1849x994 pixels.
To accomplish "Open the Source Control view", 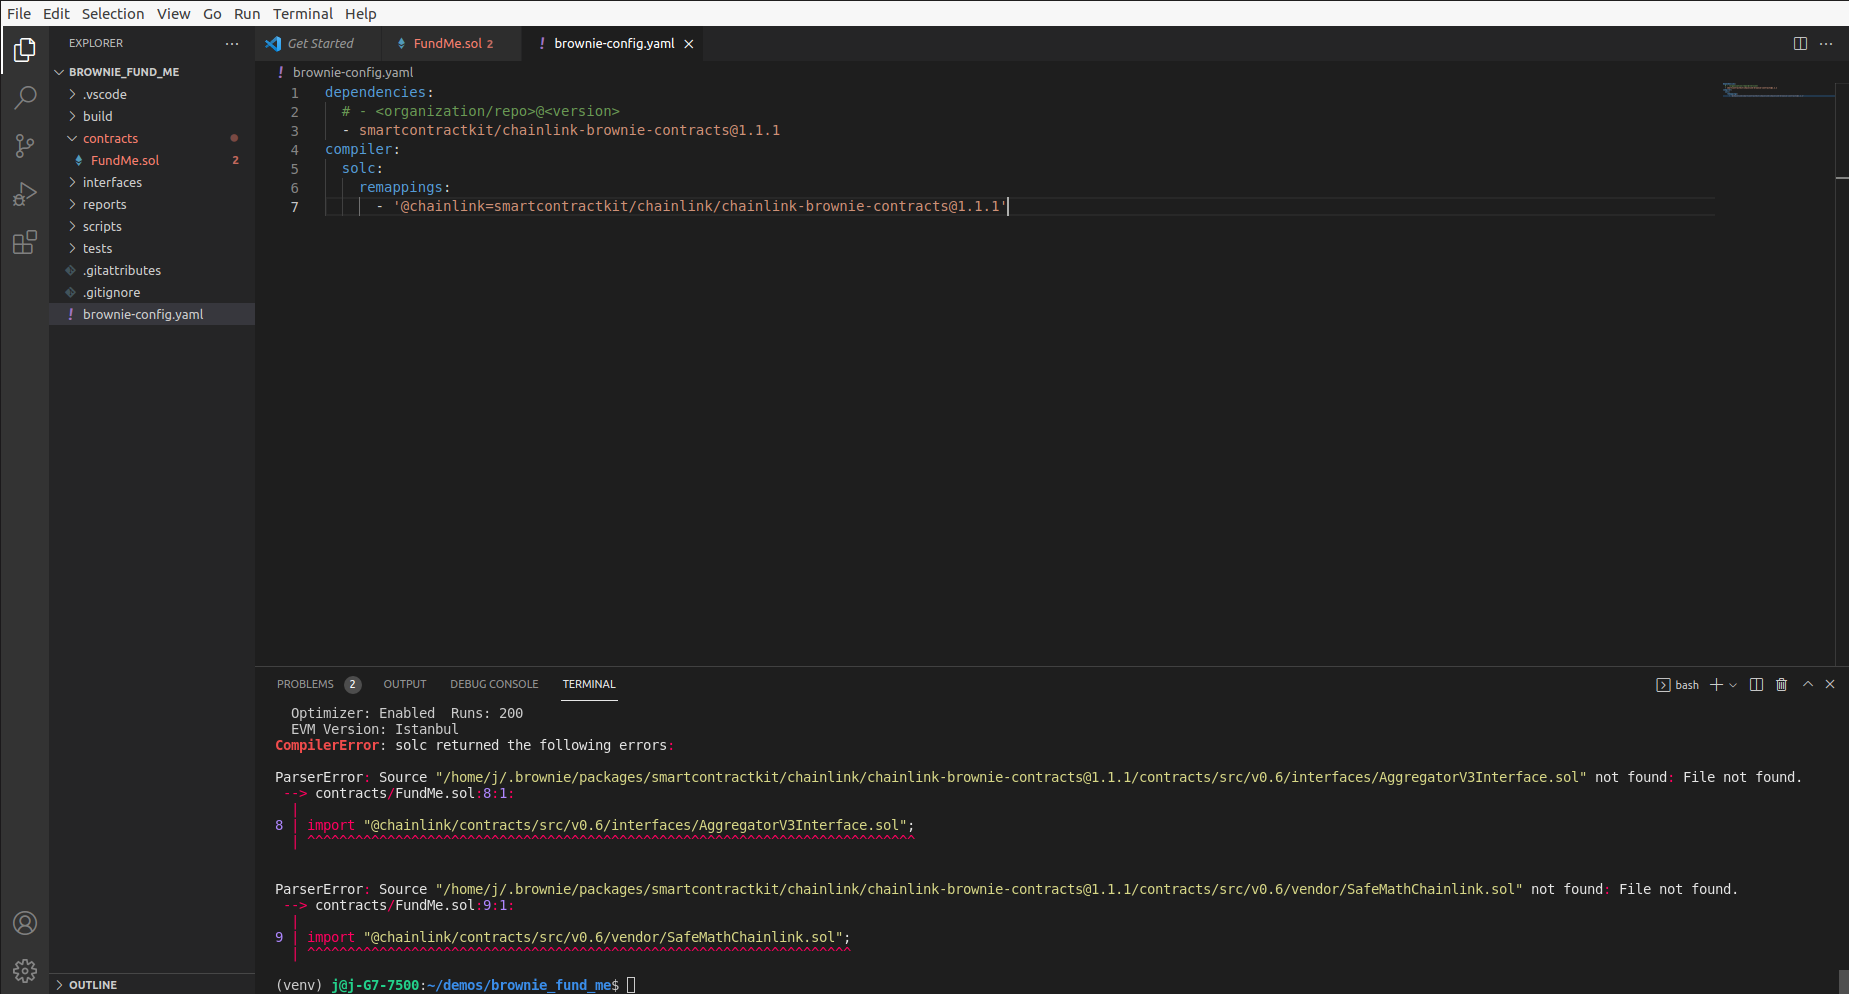I will (25, 146).
